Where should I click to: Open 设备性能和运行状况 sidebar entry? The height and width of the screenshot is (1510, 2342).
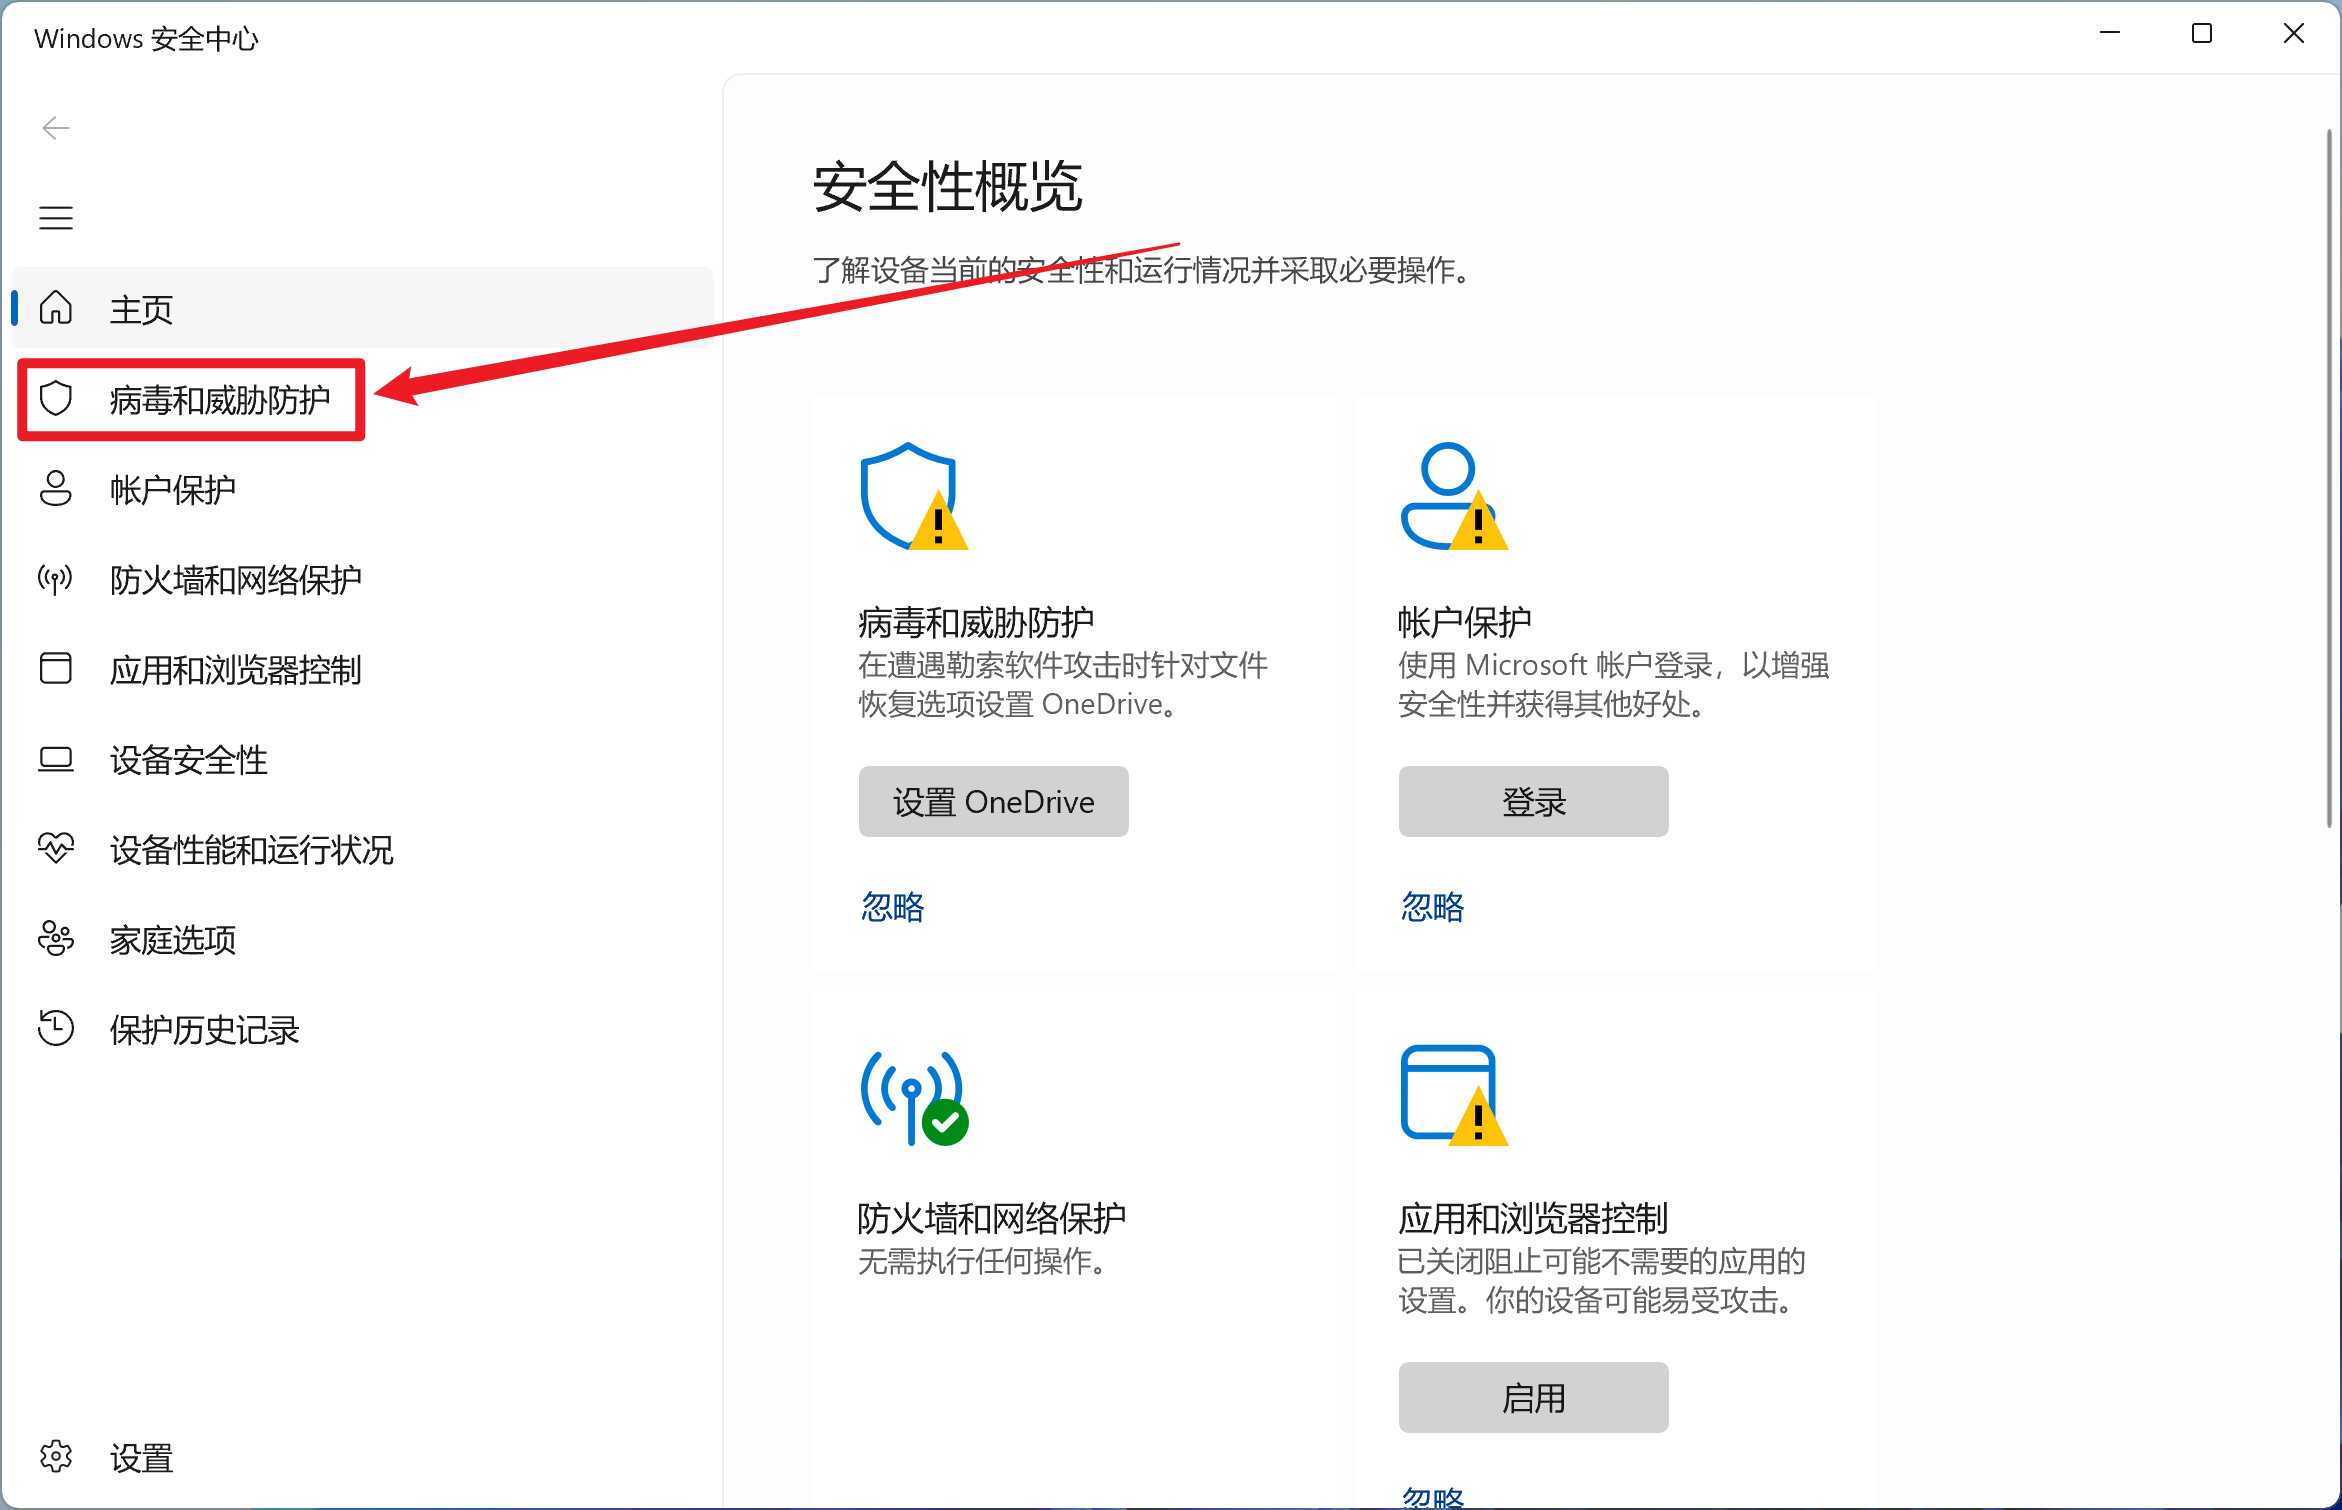point(363,849)
